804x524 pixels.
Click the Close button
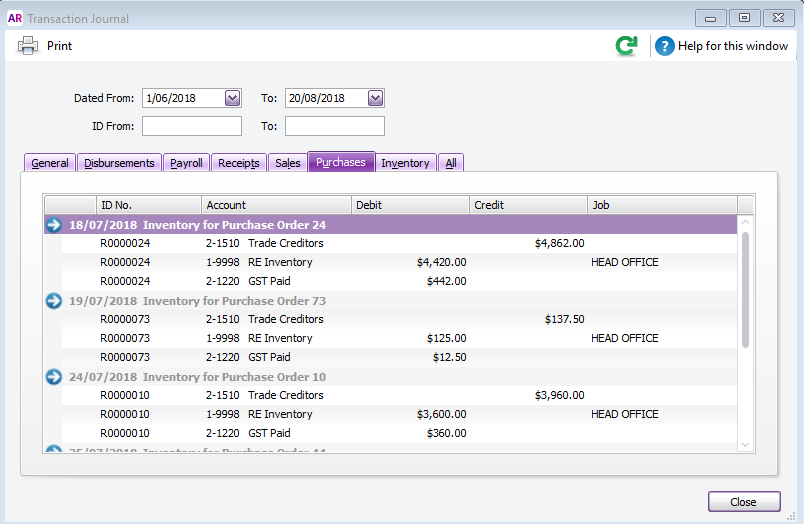(744, 502)
